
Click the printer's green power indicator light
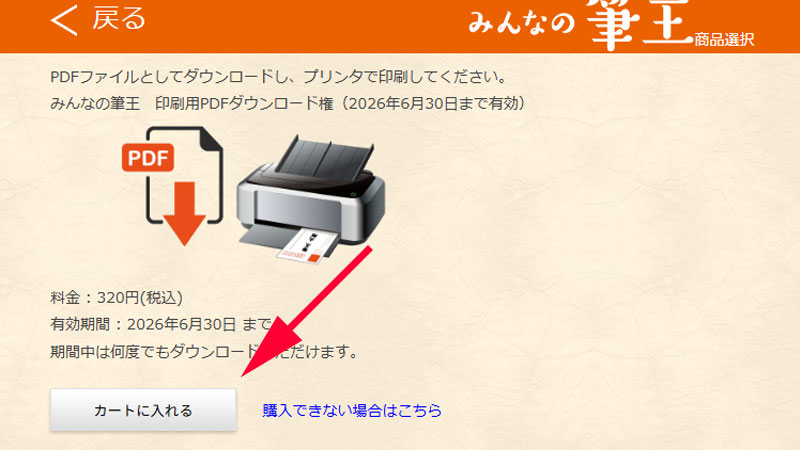[x=353, y=194]
